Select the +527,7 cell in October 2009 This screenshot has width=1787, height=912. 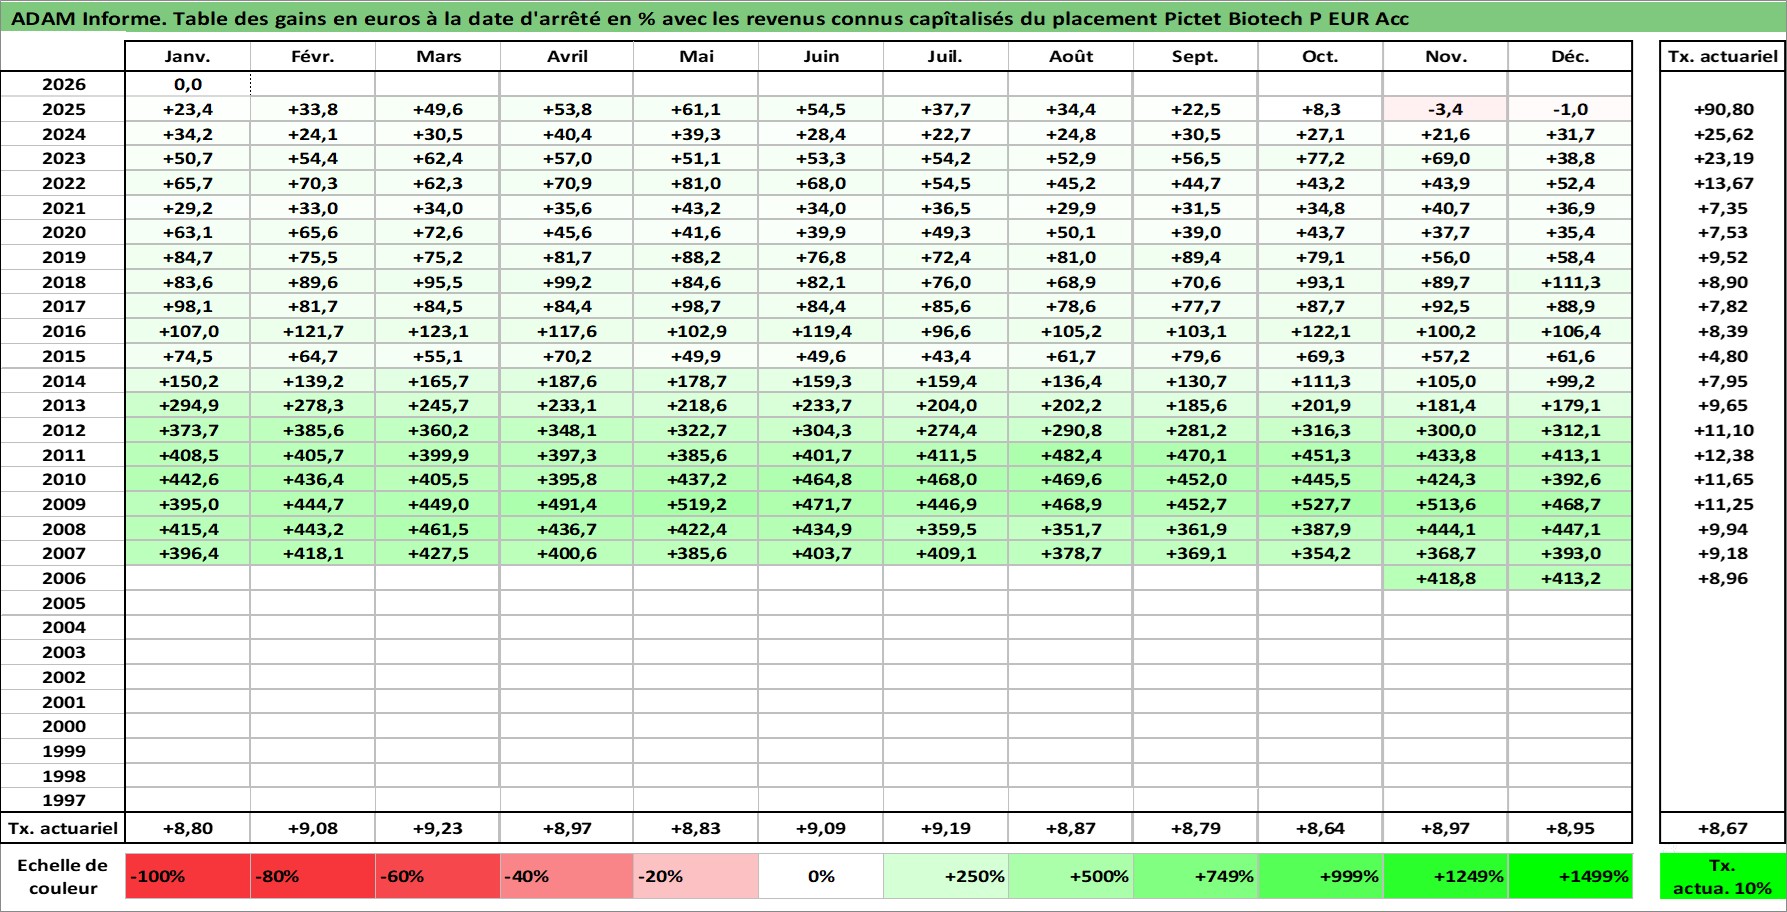coord(1320,504)
